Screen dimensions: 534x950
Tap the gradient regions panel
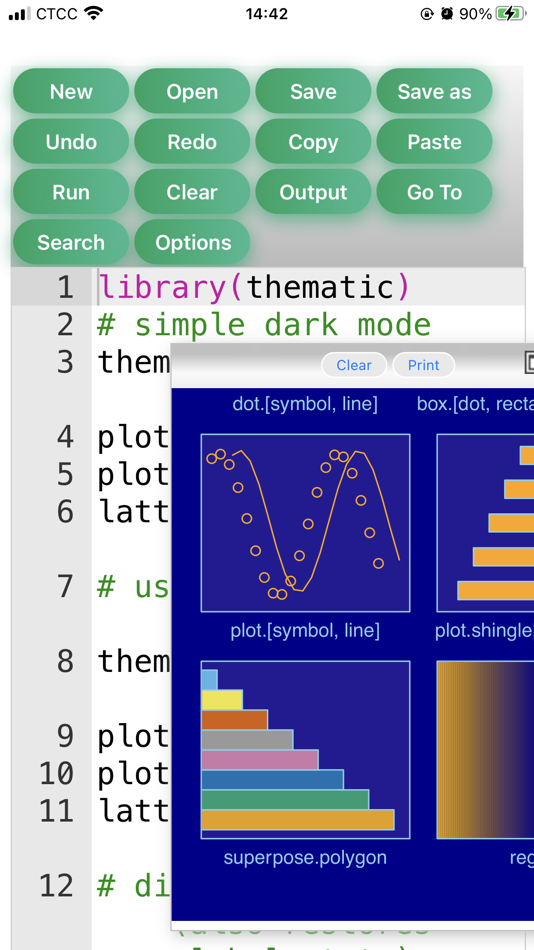pos(486,750)
